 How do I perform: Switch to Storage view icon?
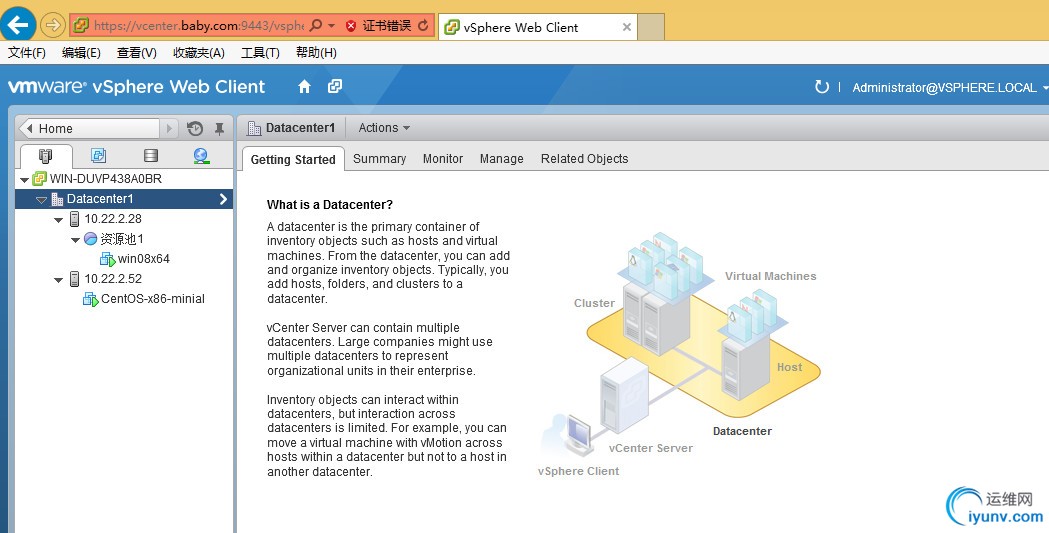pos(151,156)
